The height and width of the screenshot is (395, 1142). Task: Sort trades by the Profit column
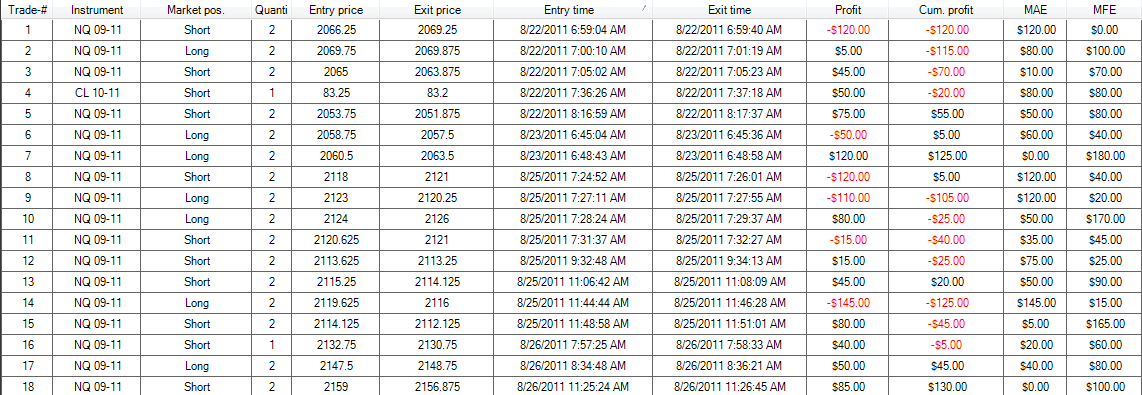click(x=848, y=10)
